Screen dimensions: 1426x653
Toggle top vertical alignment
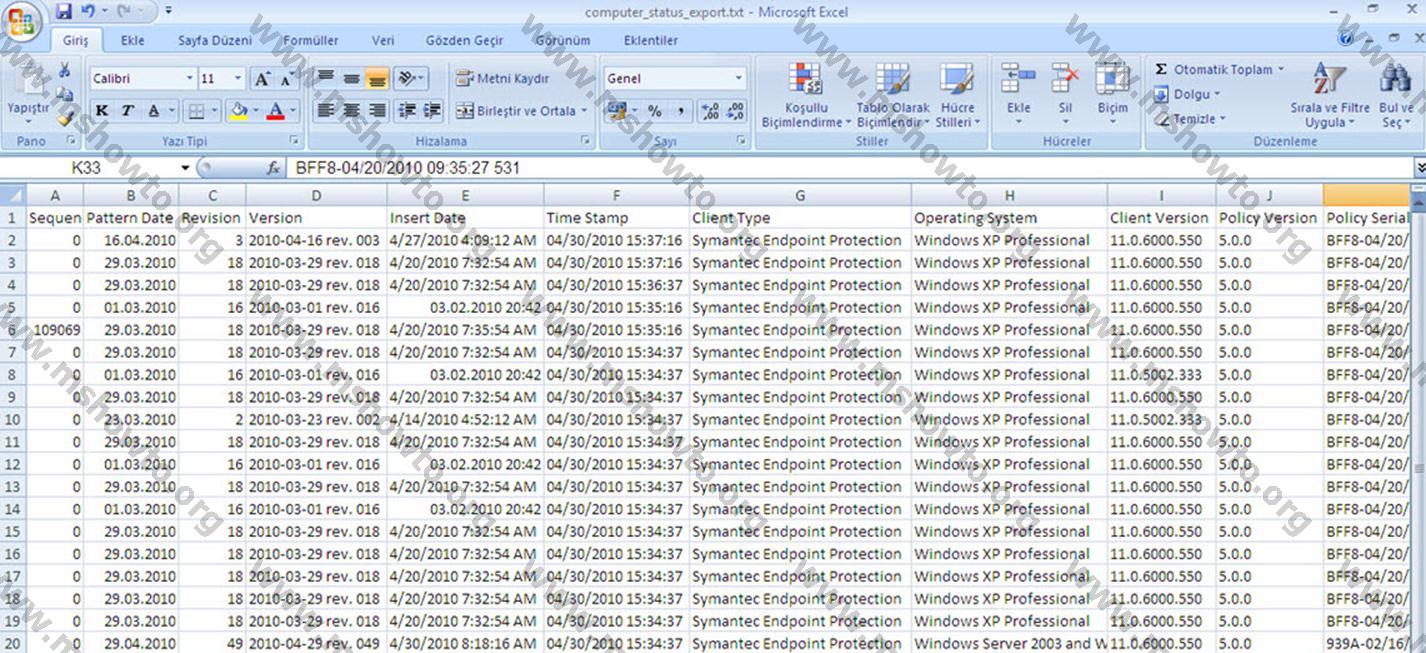326,78
